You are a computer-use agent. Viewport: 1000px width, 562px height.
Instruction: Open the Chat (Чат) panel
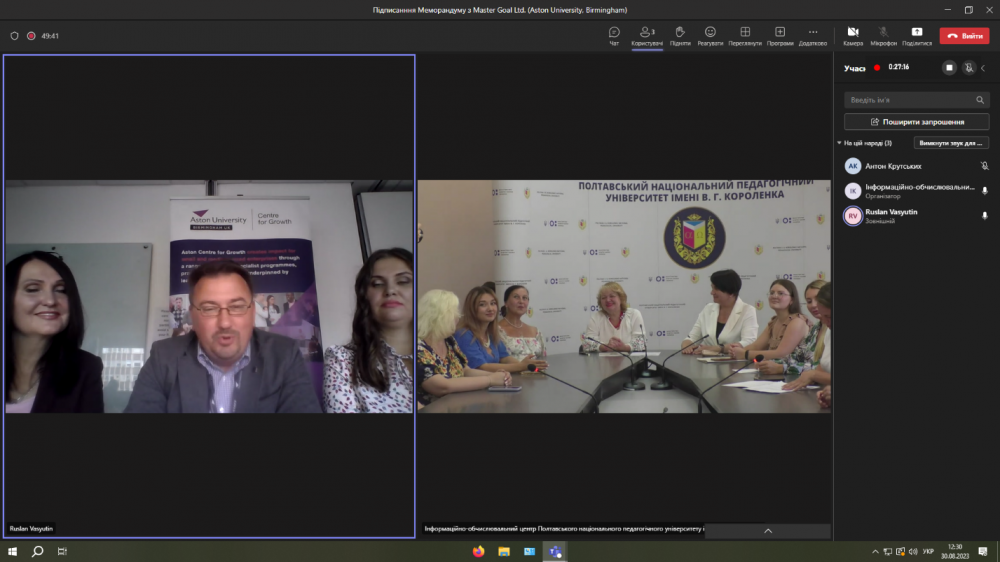pos(614,35)
